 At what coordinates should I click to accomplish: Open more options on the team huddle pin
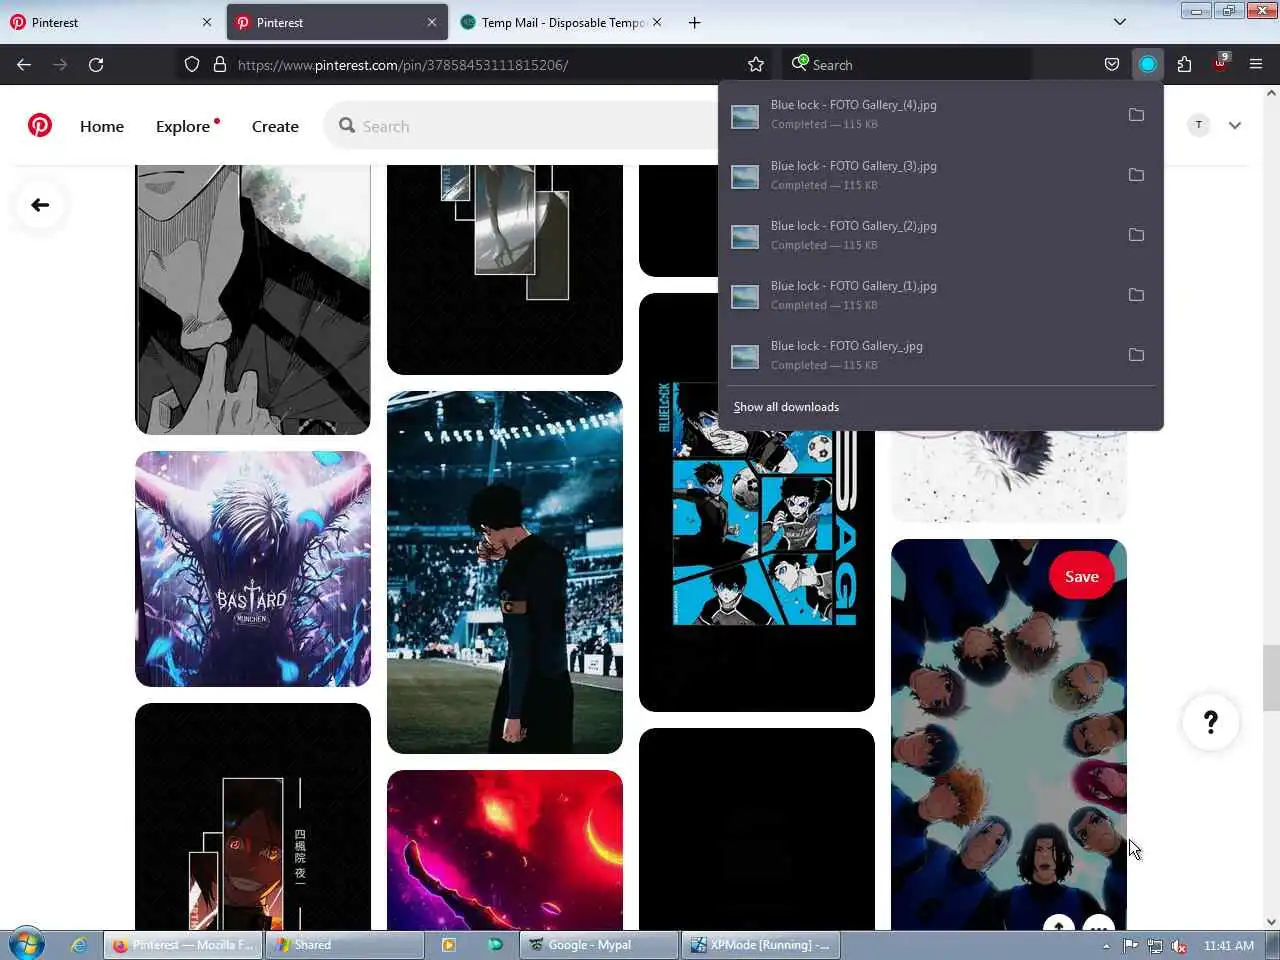[1099, 923]
